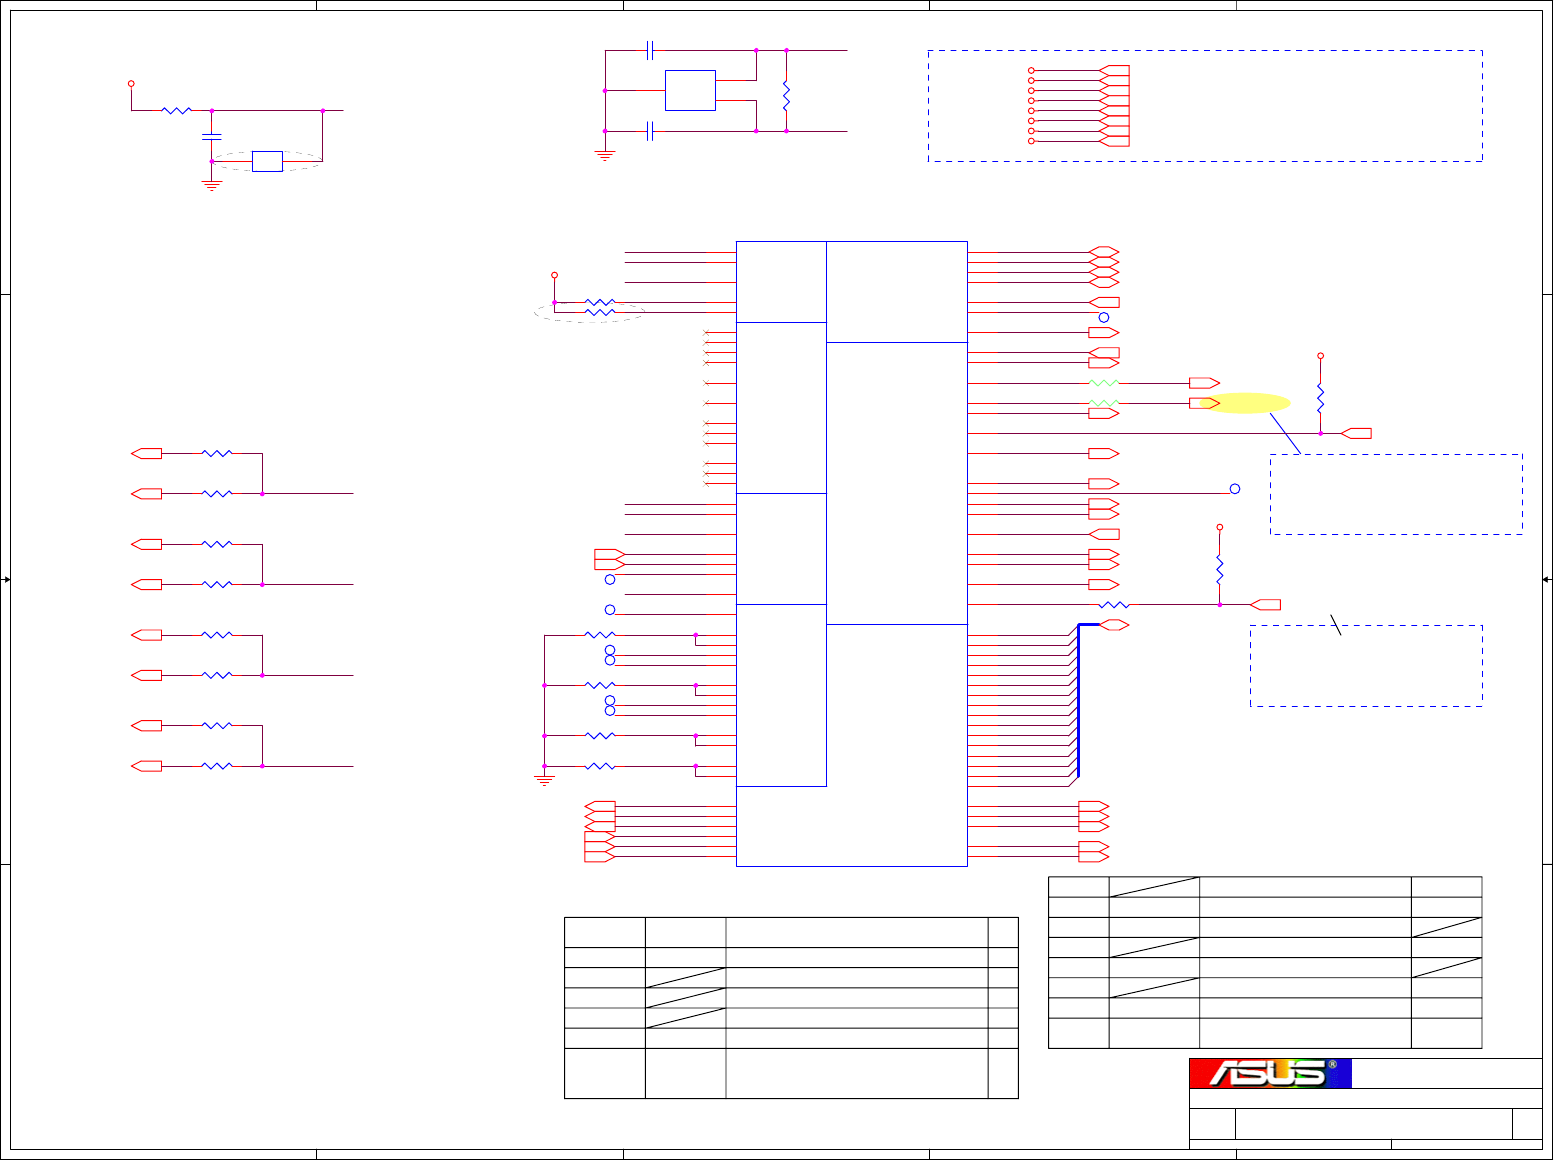Click the black slash mark above the lower dashed note box
This screenshot has width=1554, height=1160.
[1336, 625]
